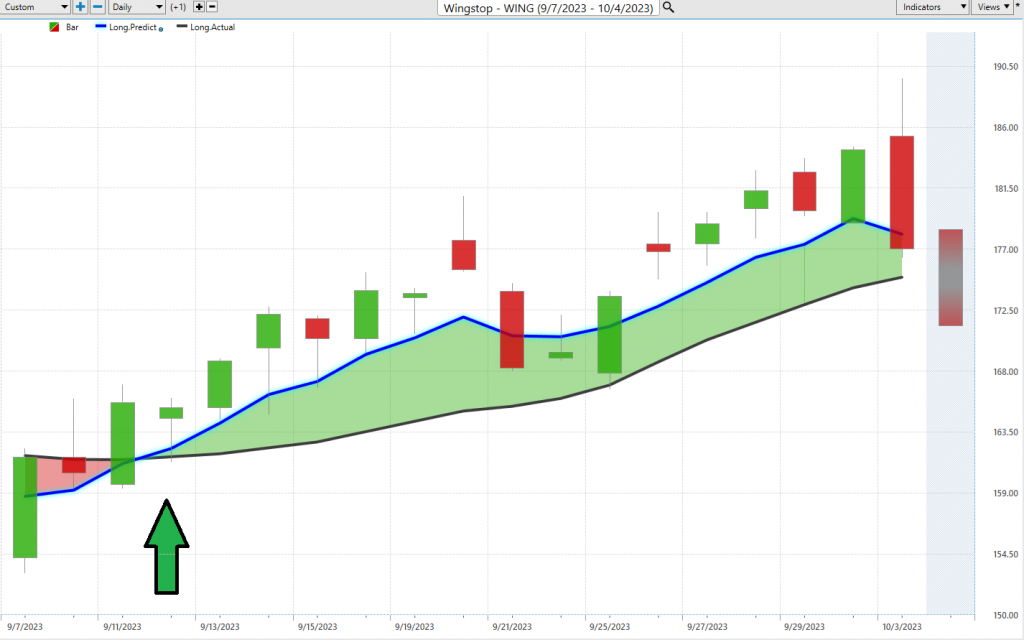Select the Long.Predict legend label
Screen dimensions: 1024x640
coord(133,27)
